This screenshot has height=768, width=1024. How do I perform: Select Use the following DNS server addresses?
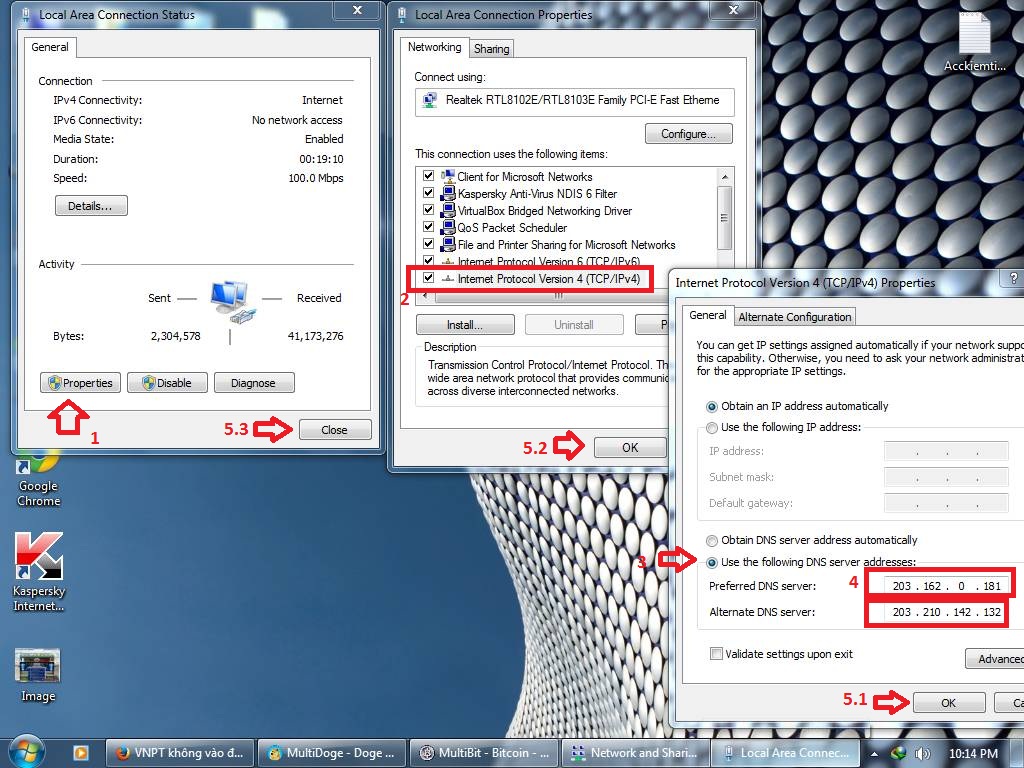(x=712, y=562)
